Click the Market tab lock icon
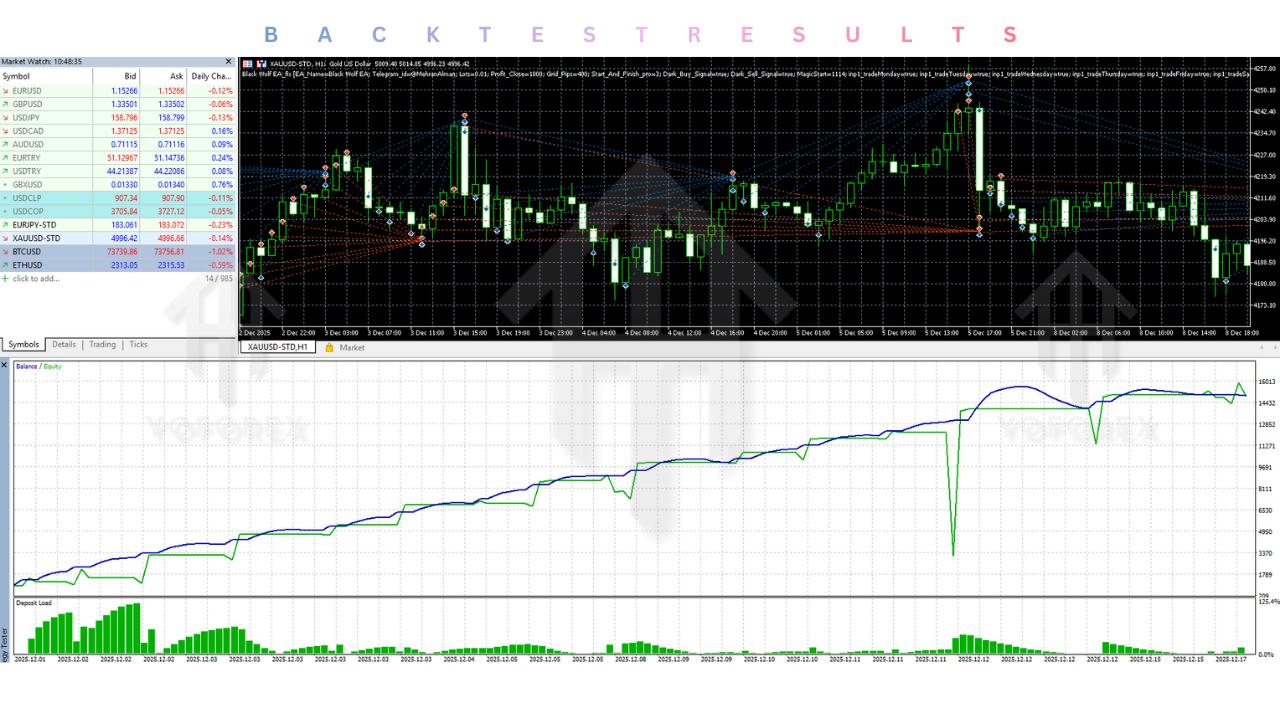Image resolution: width=1280 pixels, height=720 pixels. coord(329,348)
